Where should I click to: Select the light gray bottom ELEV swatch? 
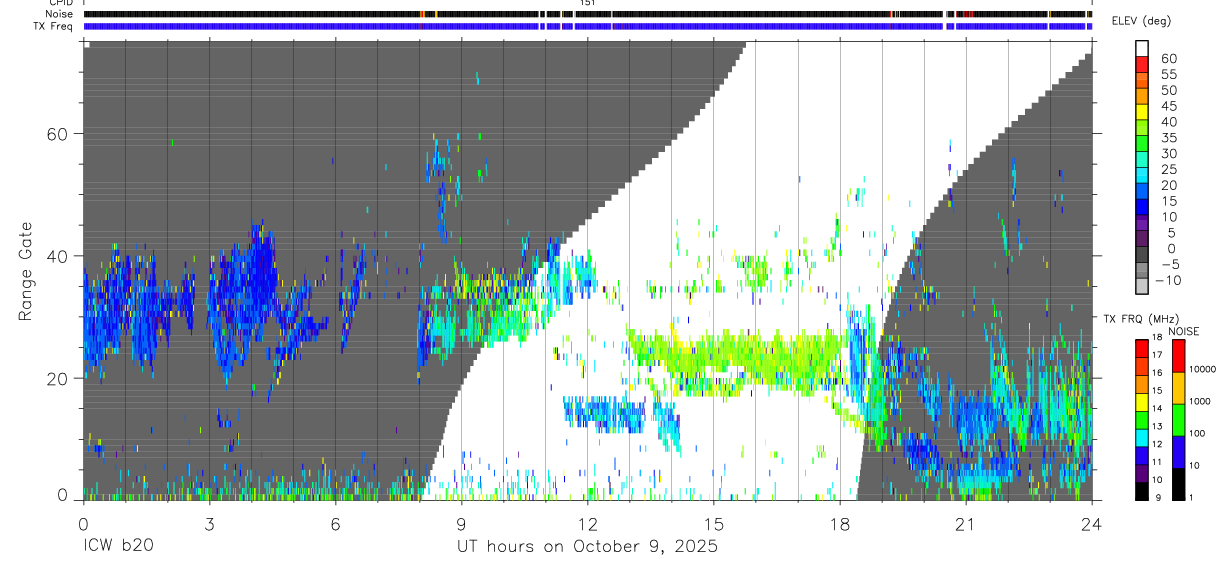coord(1143,288)
